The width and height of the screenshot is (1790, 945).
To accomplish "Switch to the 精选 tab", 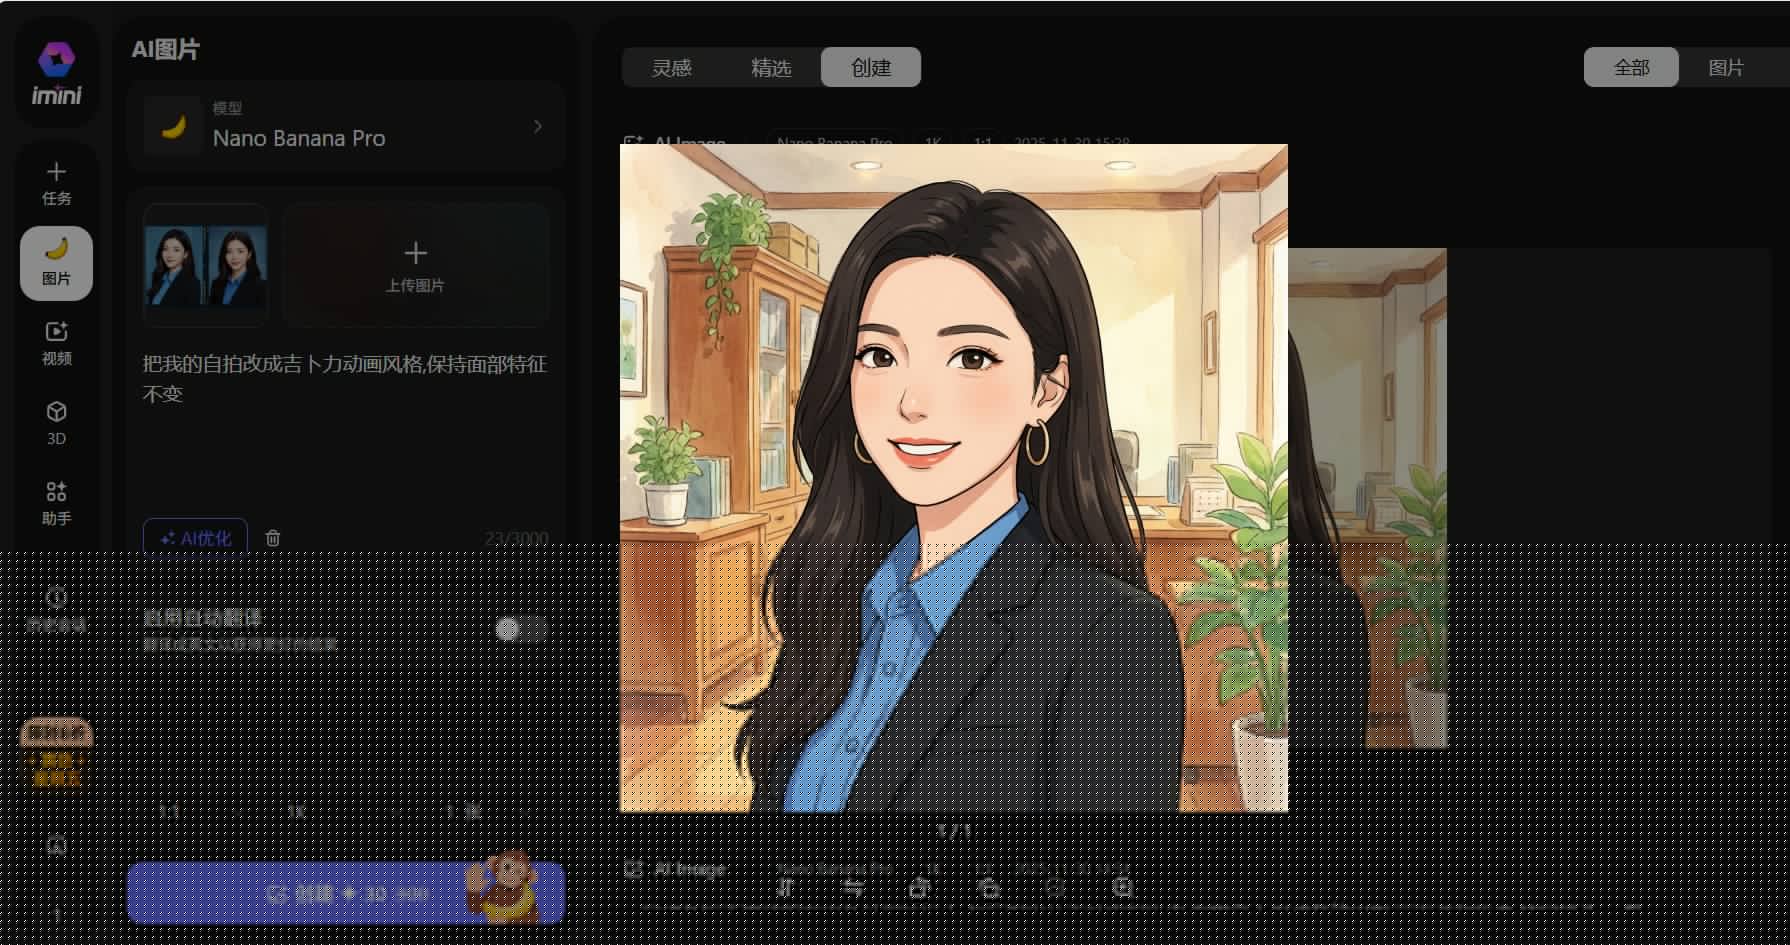I will [x=770, y=68].
